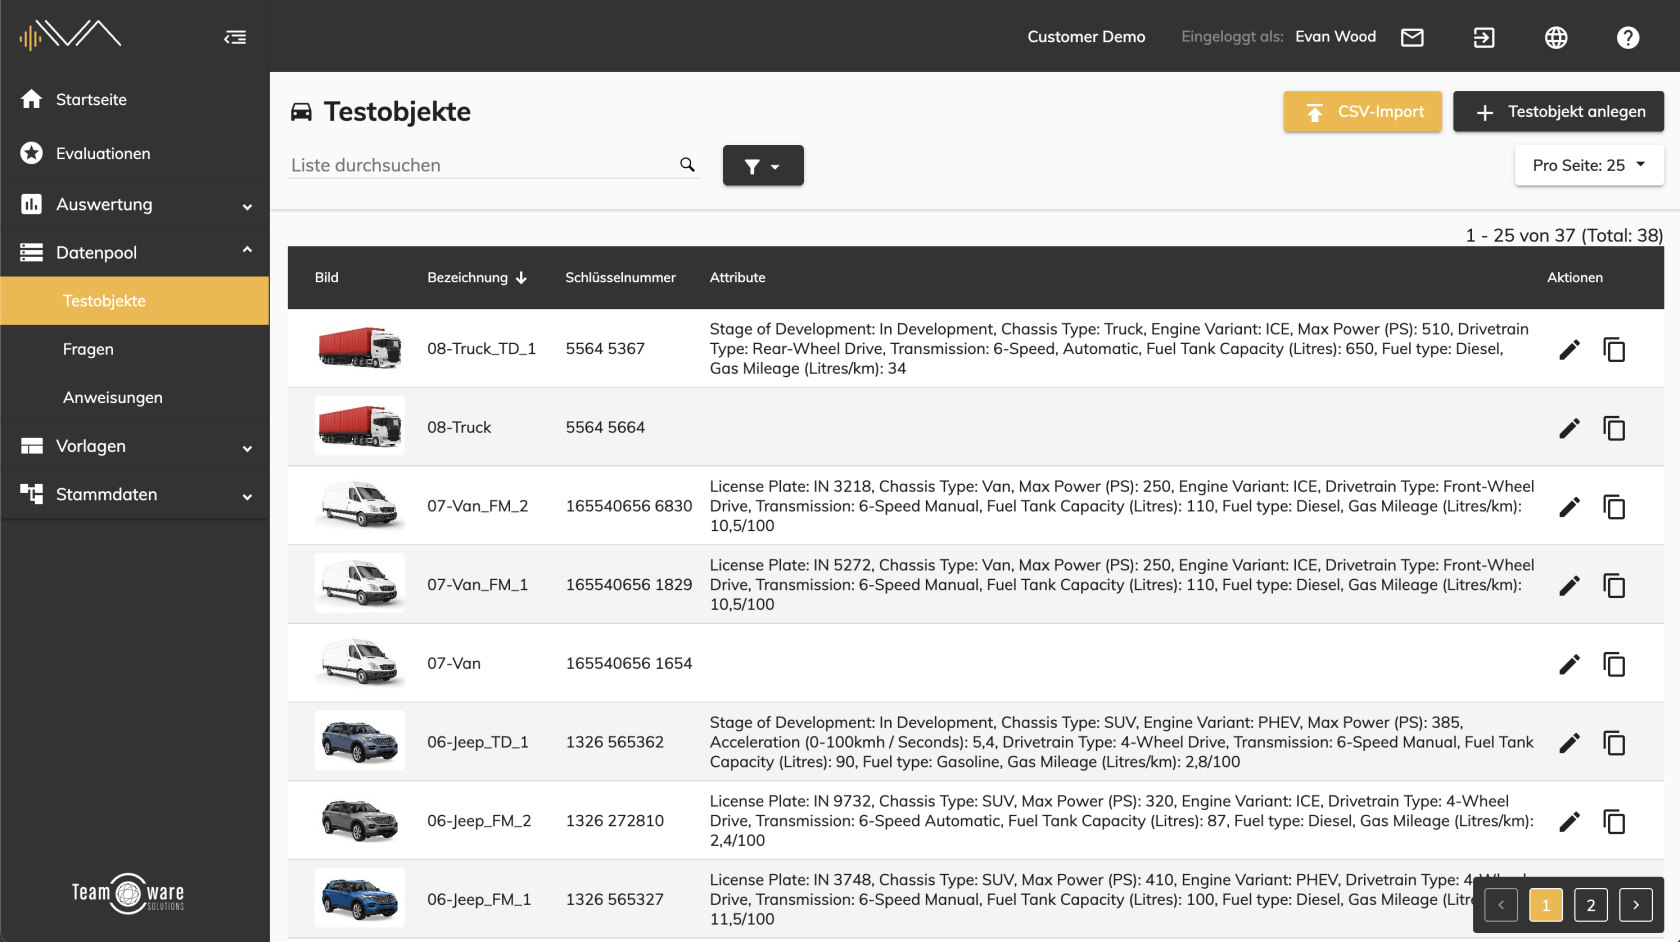Duplicate the 06-Jeep_TD_1 entry
This screenshot has width=1680, height=942.
click(x=1614, y=743)
